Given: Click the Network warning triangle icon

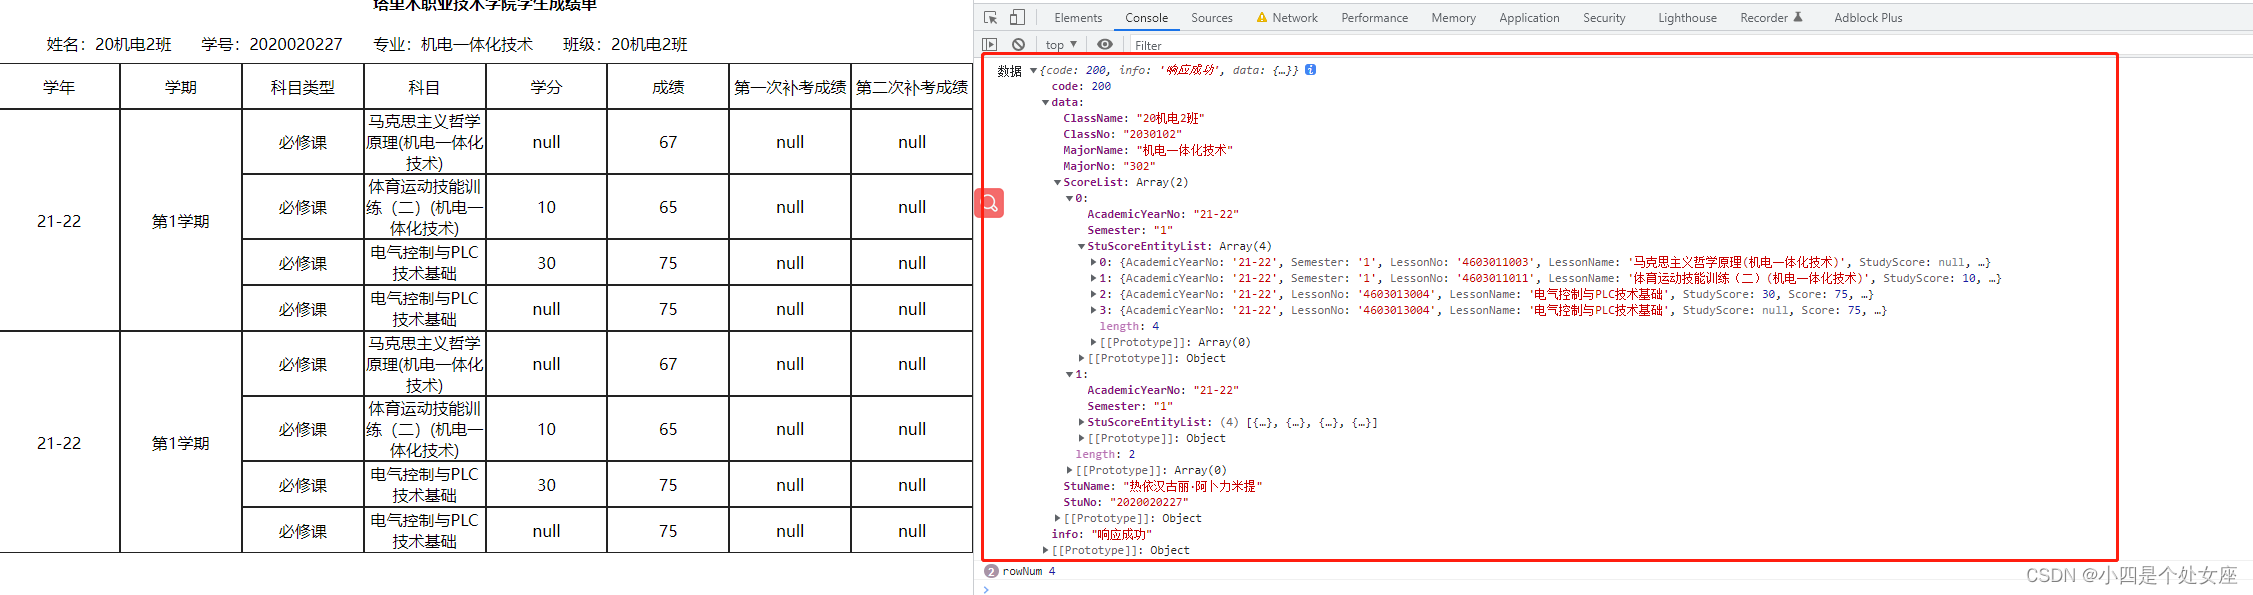Looking at the screenshot, I should [1262, 17].
